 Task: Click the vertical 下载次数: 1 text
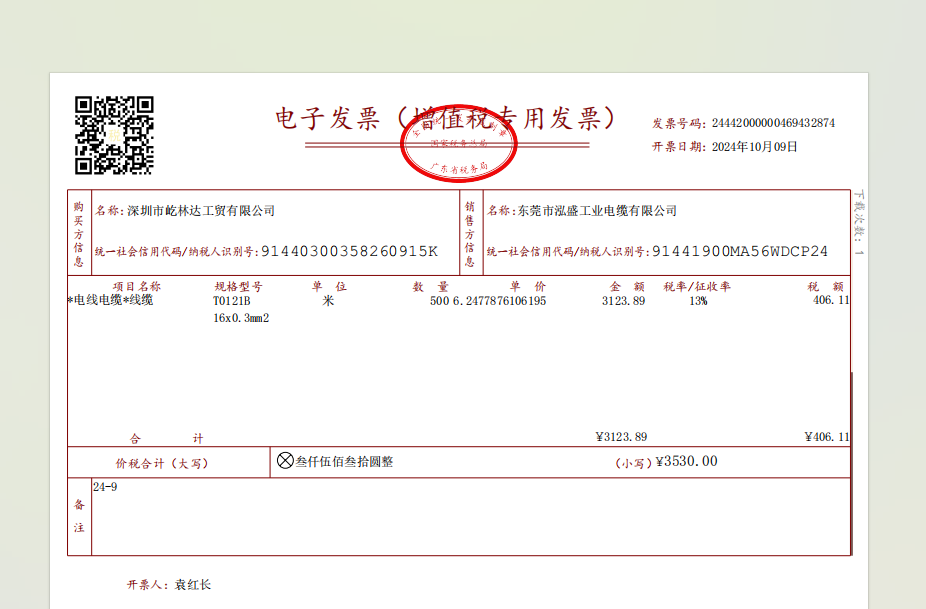coord(859,223)
